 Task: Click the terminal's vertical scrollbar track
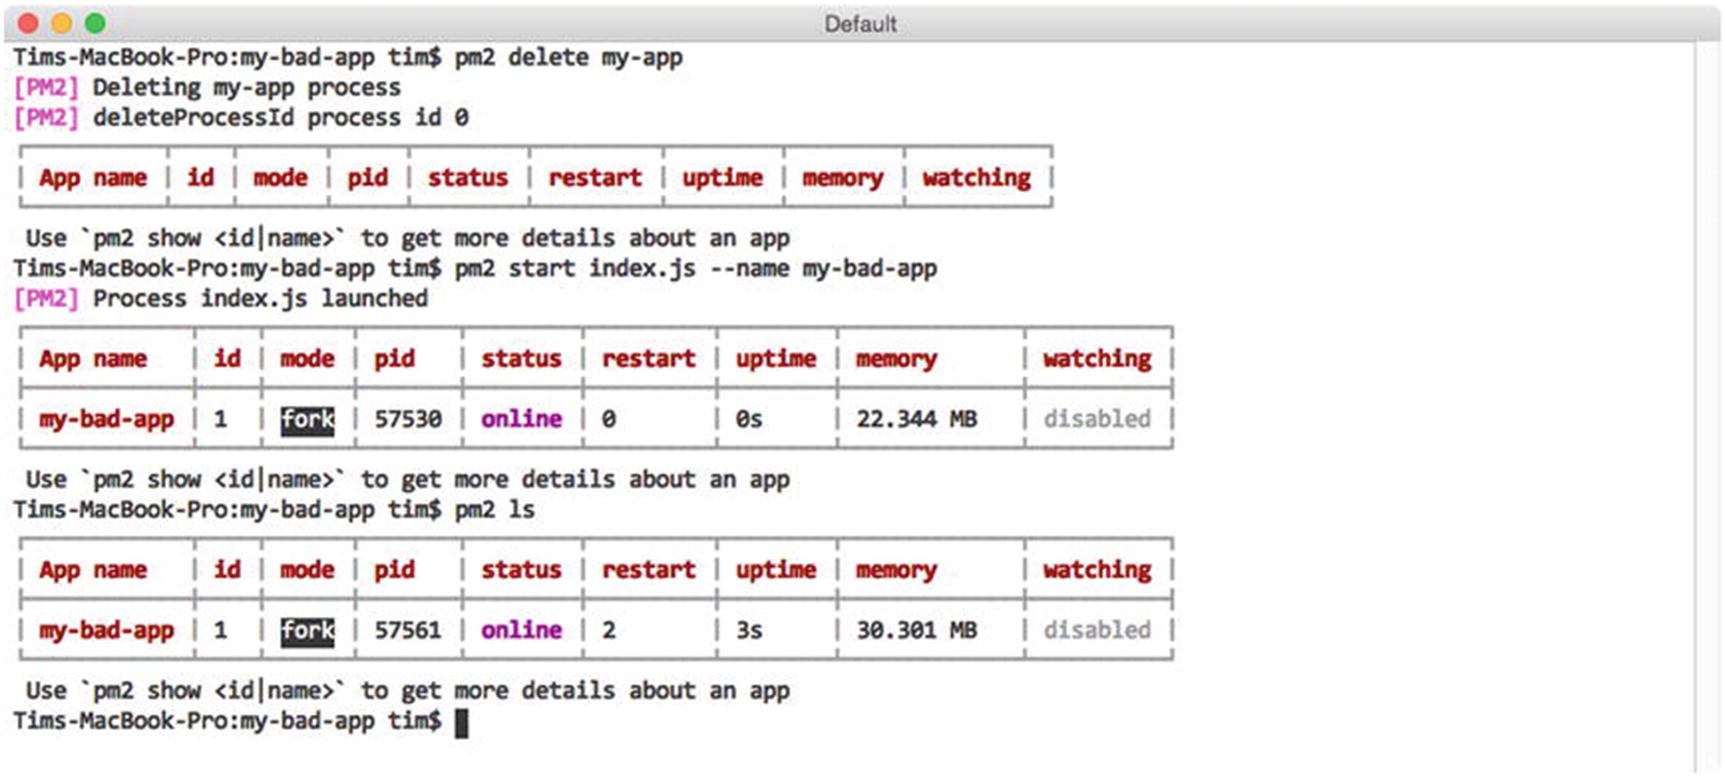coord(1706,400)
